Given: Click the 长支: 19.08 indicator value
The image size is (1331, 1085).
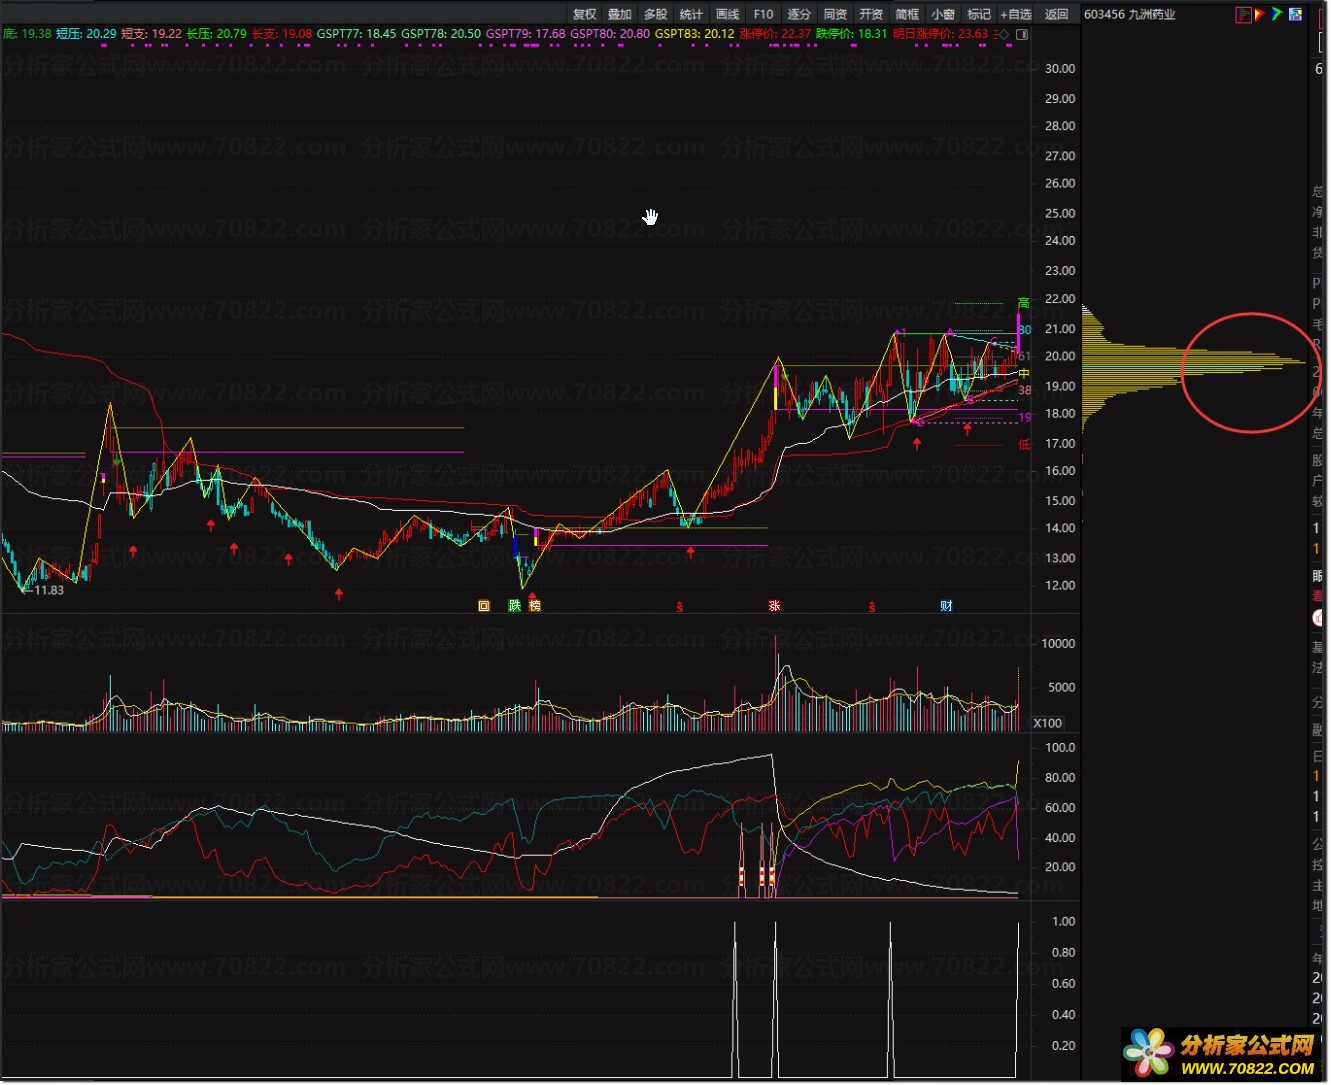Looking at the screenshot, I should point(282,34).
